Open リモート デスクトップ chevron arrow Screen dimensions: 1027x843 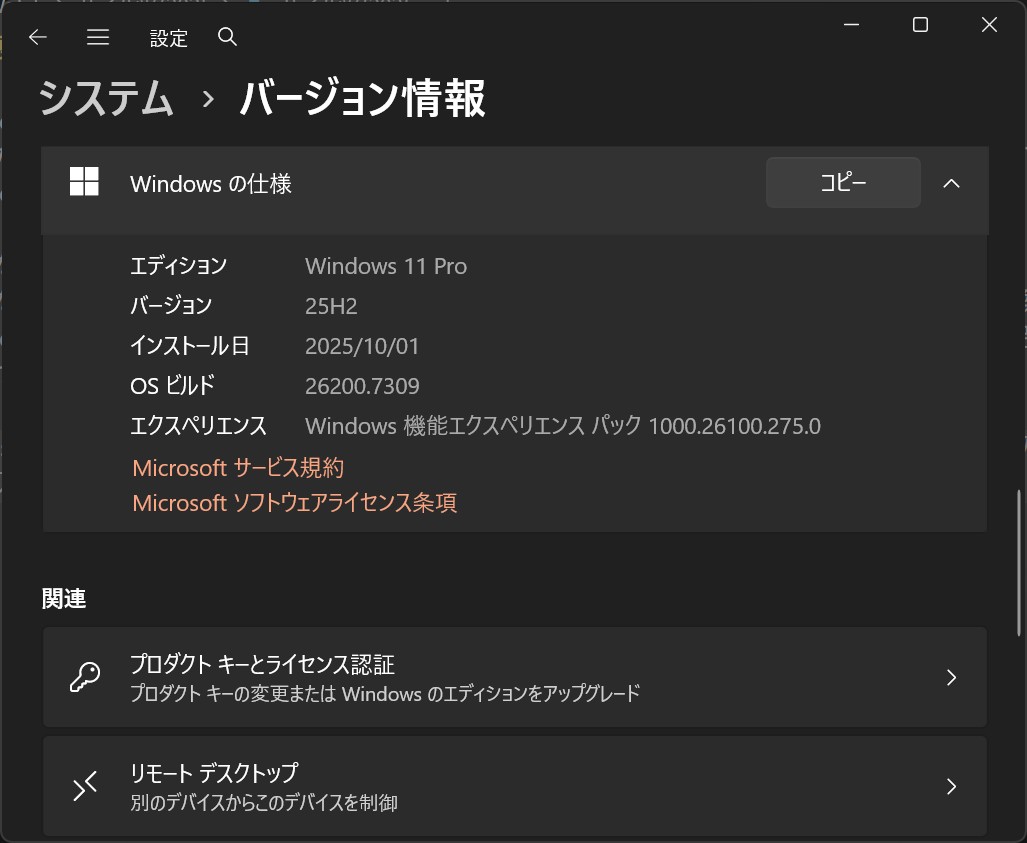point(952,786)
